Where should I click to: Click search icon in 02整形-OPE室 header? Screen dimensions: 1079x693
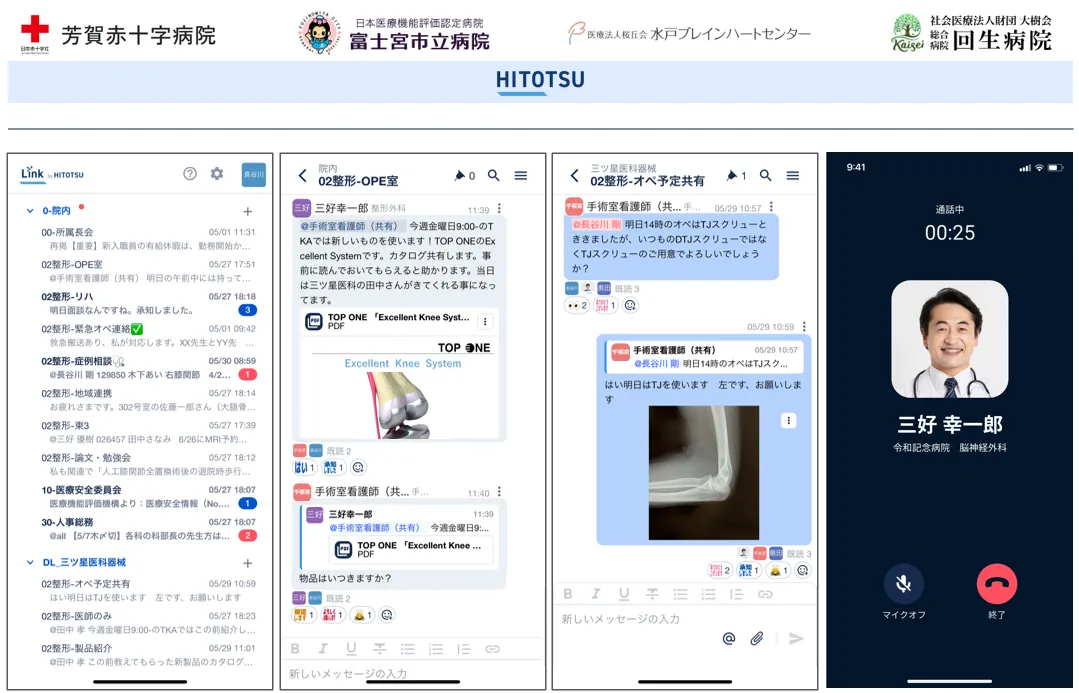494,176
